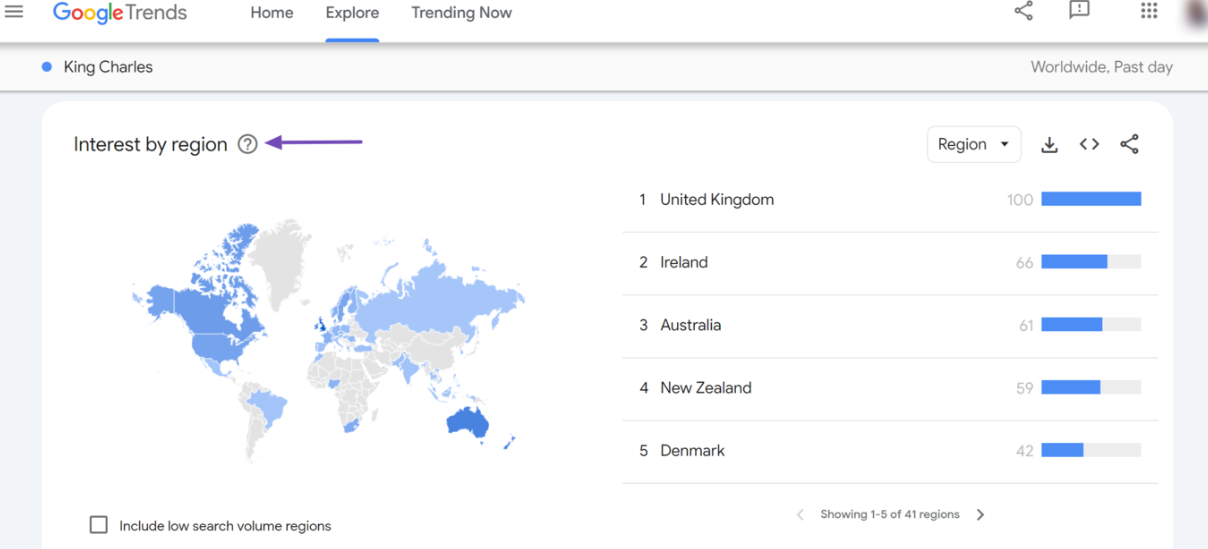Expand the Region dropdown
The width and height of the screenshot is (1208, 549).
click(x=974, y=144)
